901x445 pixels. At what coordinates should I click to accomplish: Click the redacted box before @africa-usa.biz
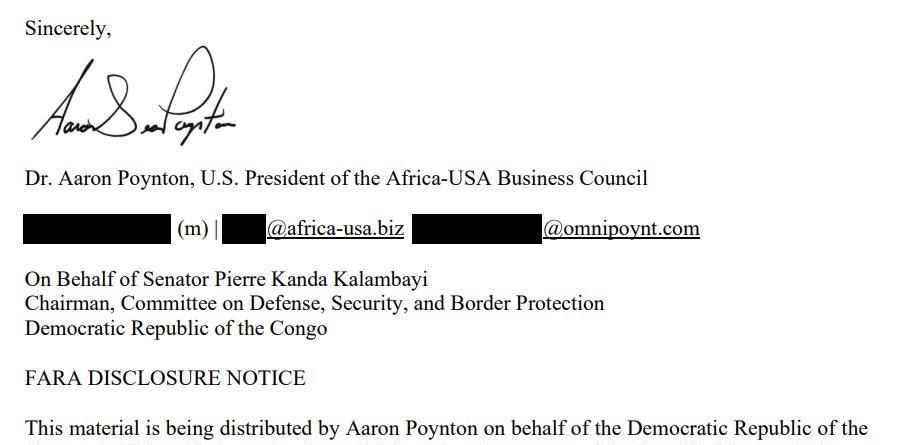[244, 229]
